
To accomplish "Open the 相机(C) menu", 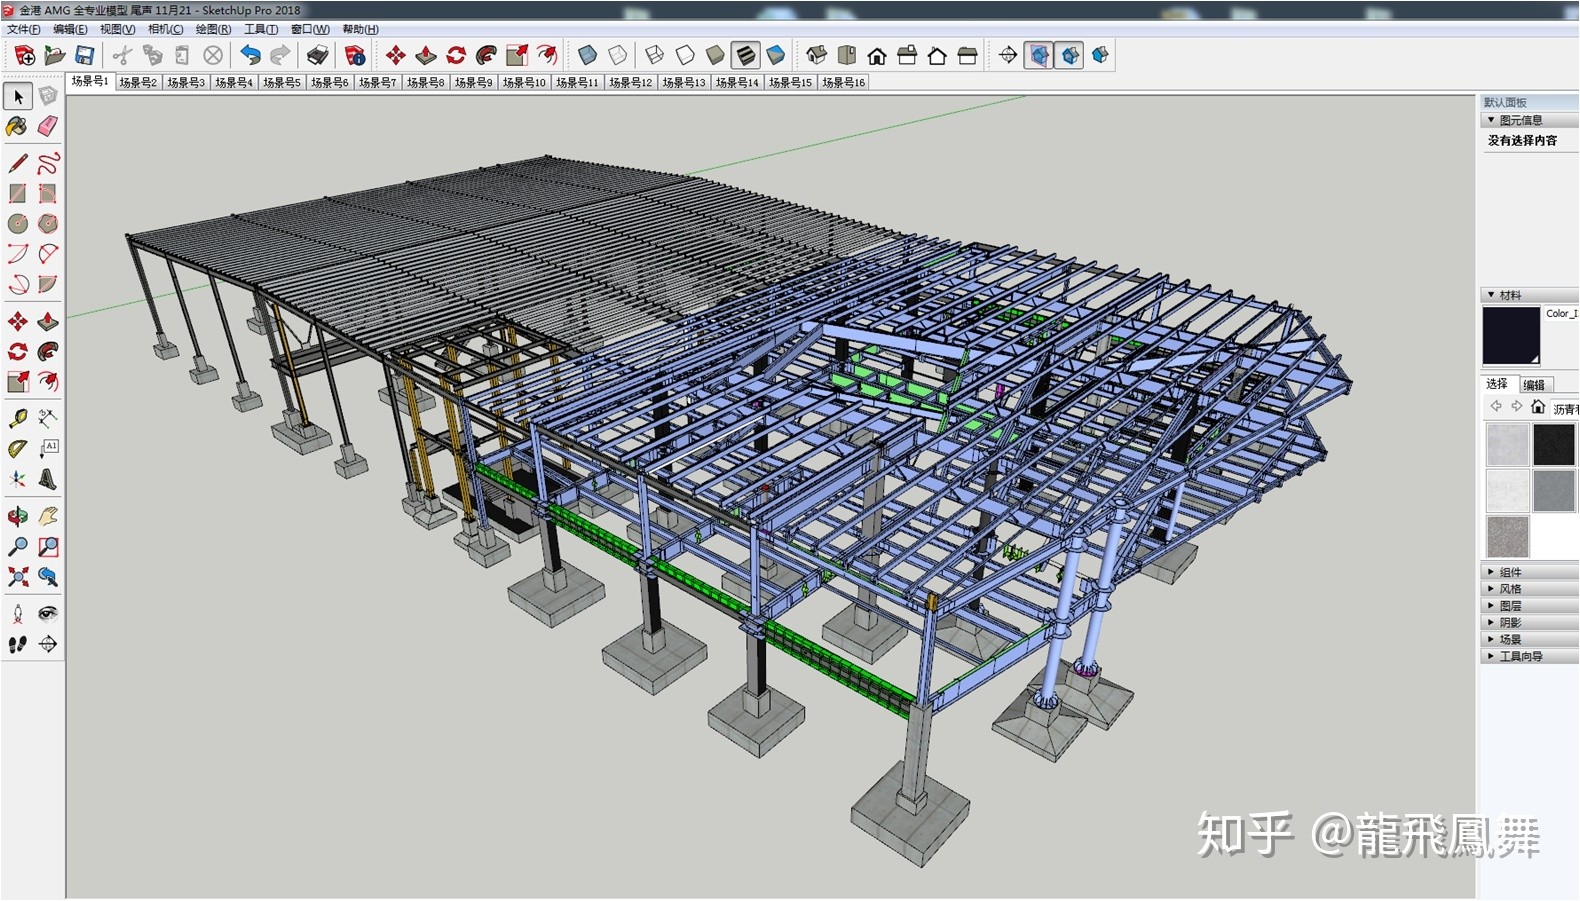I will point(165,29).
